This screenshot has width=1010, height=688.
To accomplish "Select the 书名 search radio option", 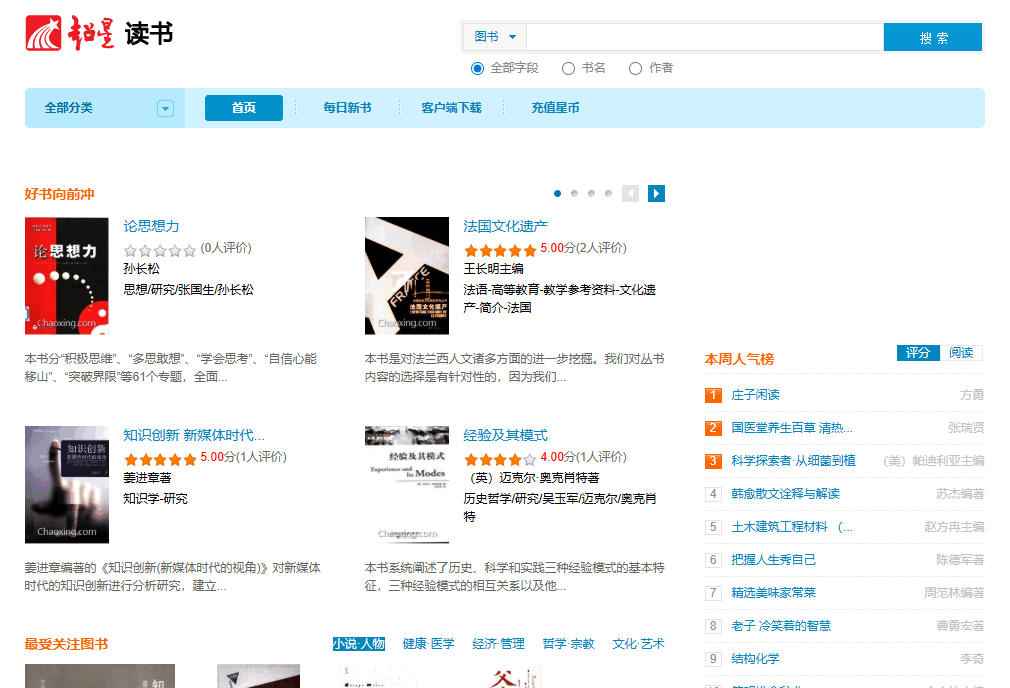I will pyautogui.click(x=568, y=68).
